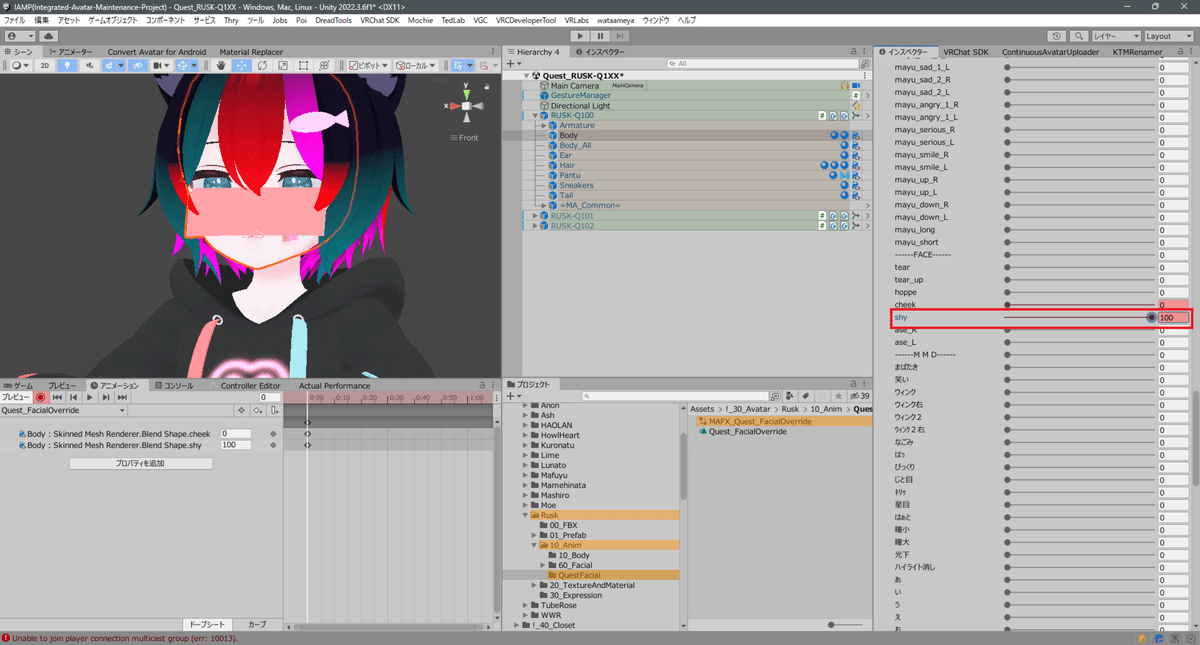
Task: Open the VRChat SDK menu
Action: [380, 20]
